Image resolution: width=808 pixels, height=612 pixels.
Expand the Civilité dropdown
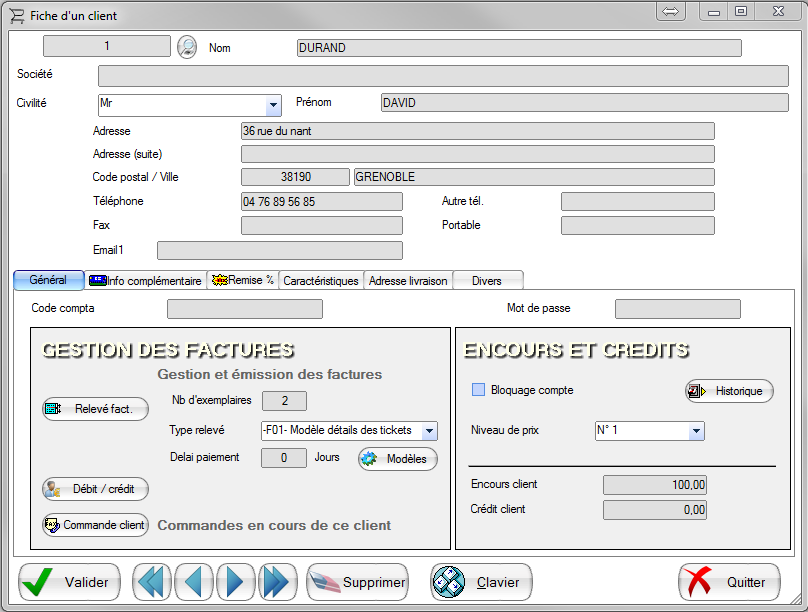click(273, 104)
